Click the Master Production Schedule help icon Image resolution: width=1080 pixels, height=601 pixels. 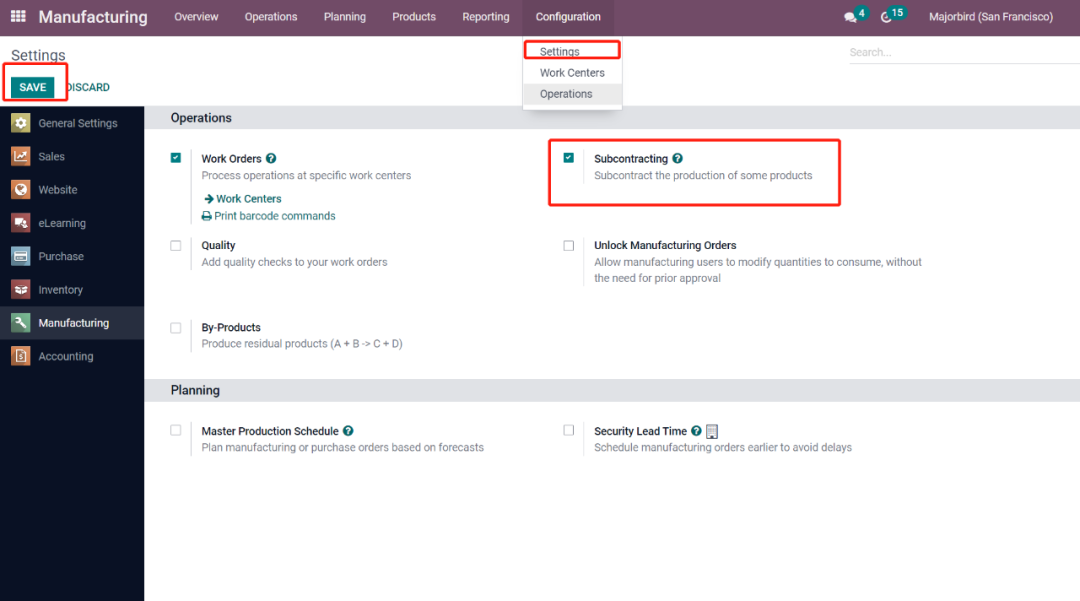348,431
